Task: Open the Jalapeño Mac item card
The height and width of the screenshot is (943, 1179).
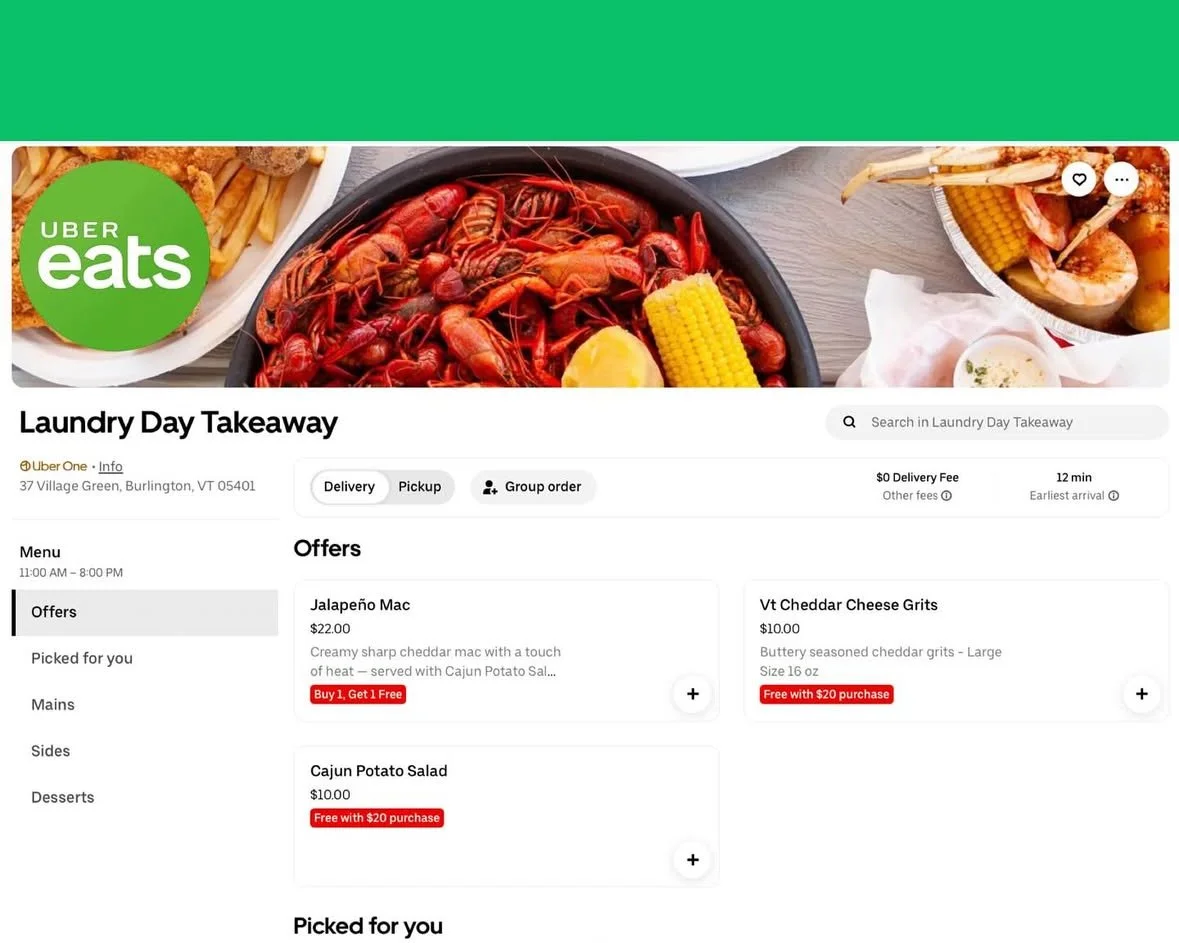Action: coord(506,650)
